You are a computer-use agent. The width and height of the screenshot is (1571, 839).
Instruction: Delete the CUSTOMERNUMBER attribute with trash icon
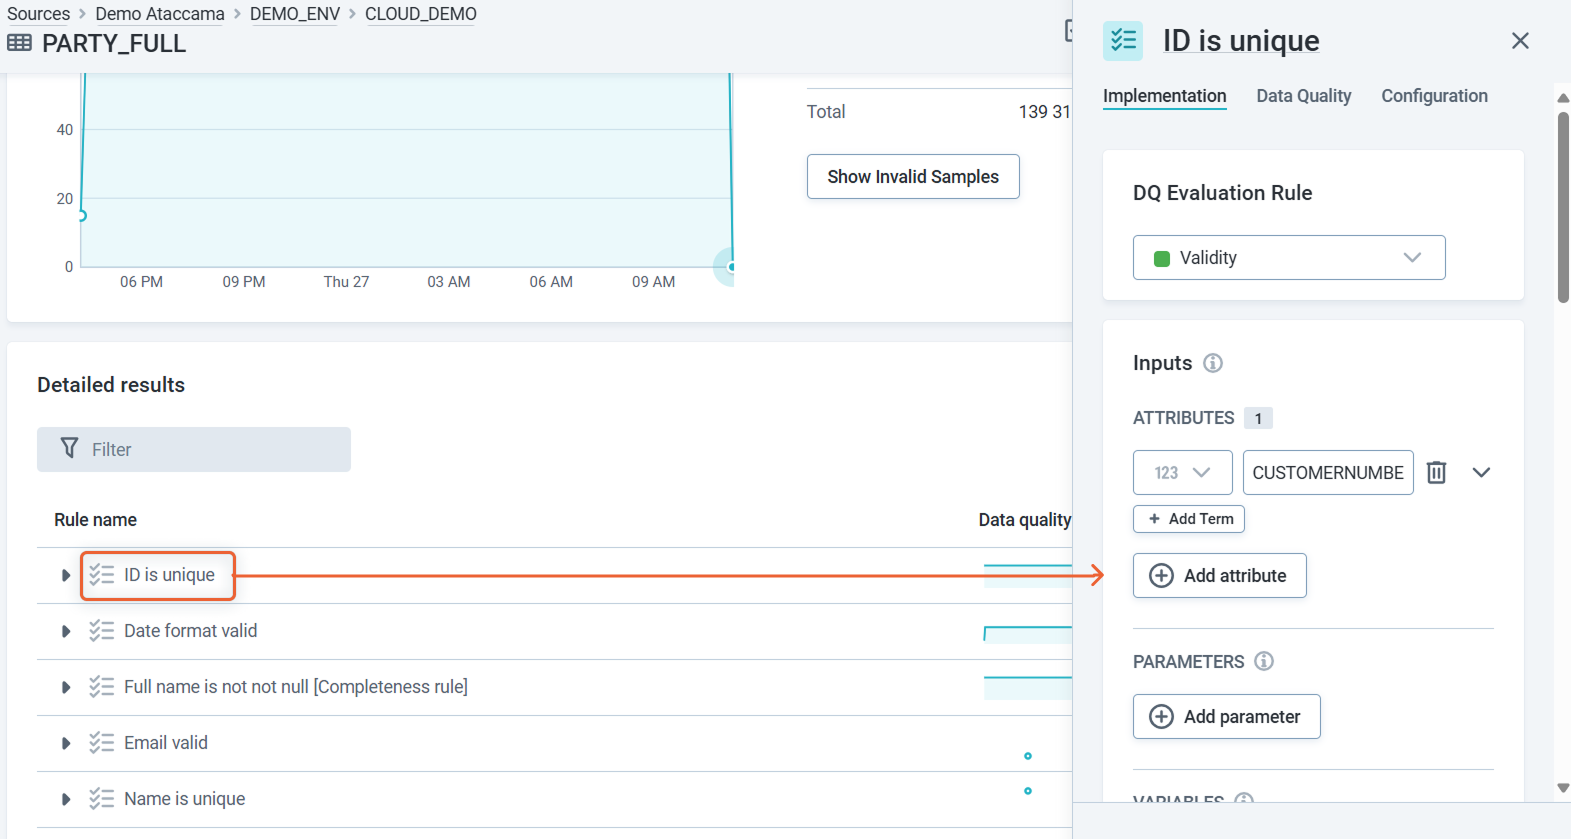click(x=1436, y=472)
